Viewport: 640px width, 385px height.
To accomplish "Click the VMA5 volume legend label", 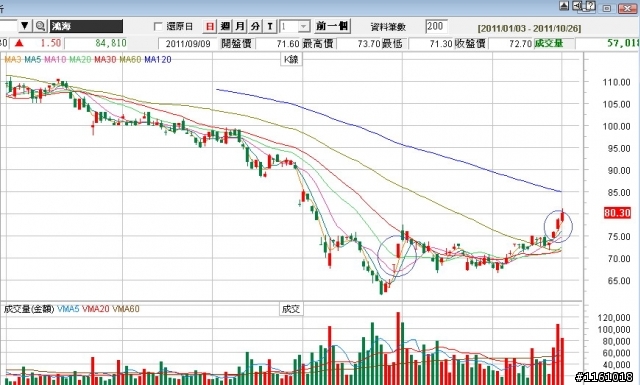I will tap(68, 309).
